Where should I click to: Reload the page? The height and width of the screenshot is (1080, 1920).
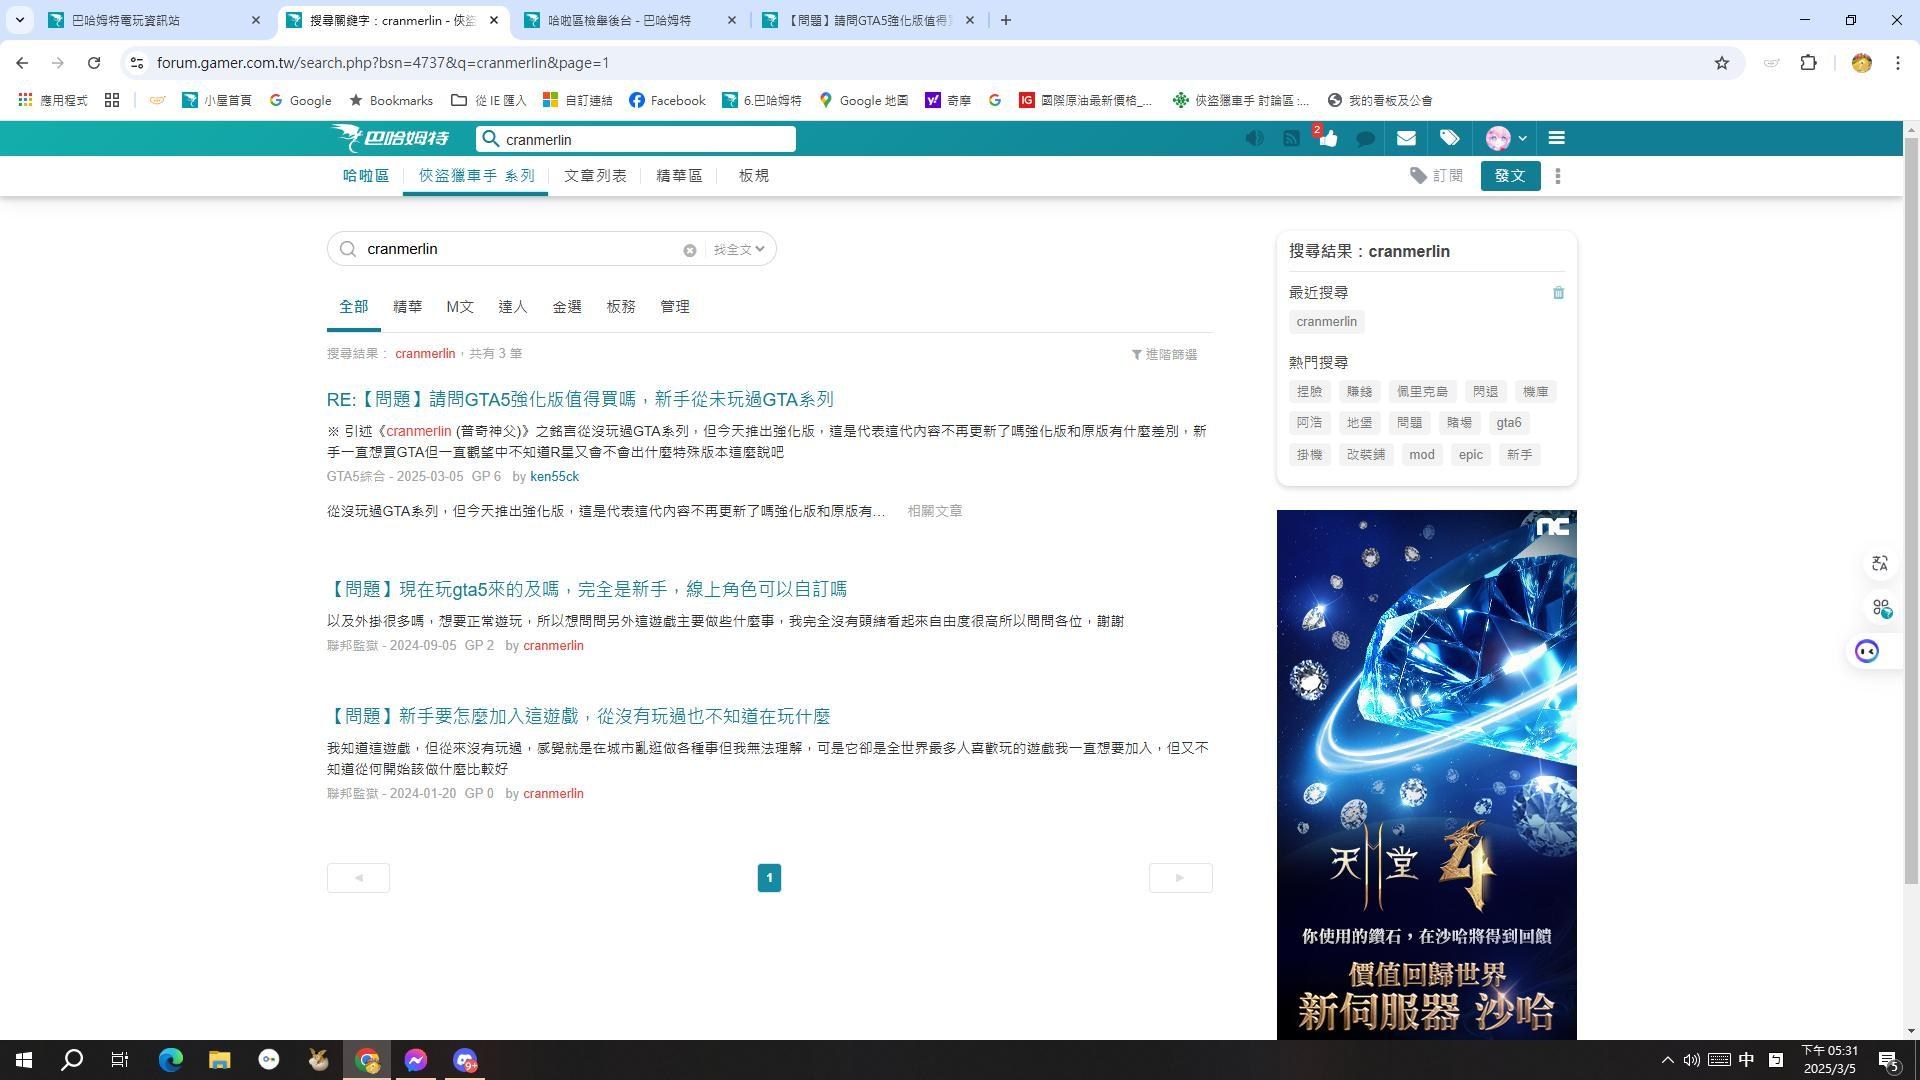click(94, 63)
